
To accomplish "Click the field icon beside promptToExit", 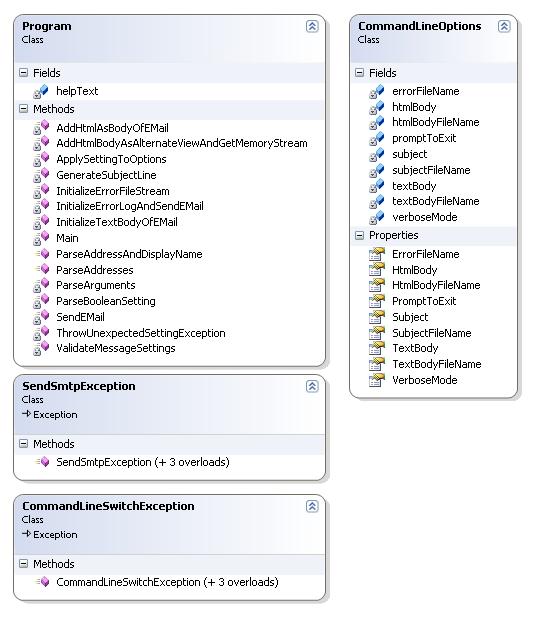I will pos(376,139).
